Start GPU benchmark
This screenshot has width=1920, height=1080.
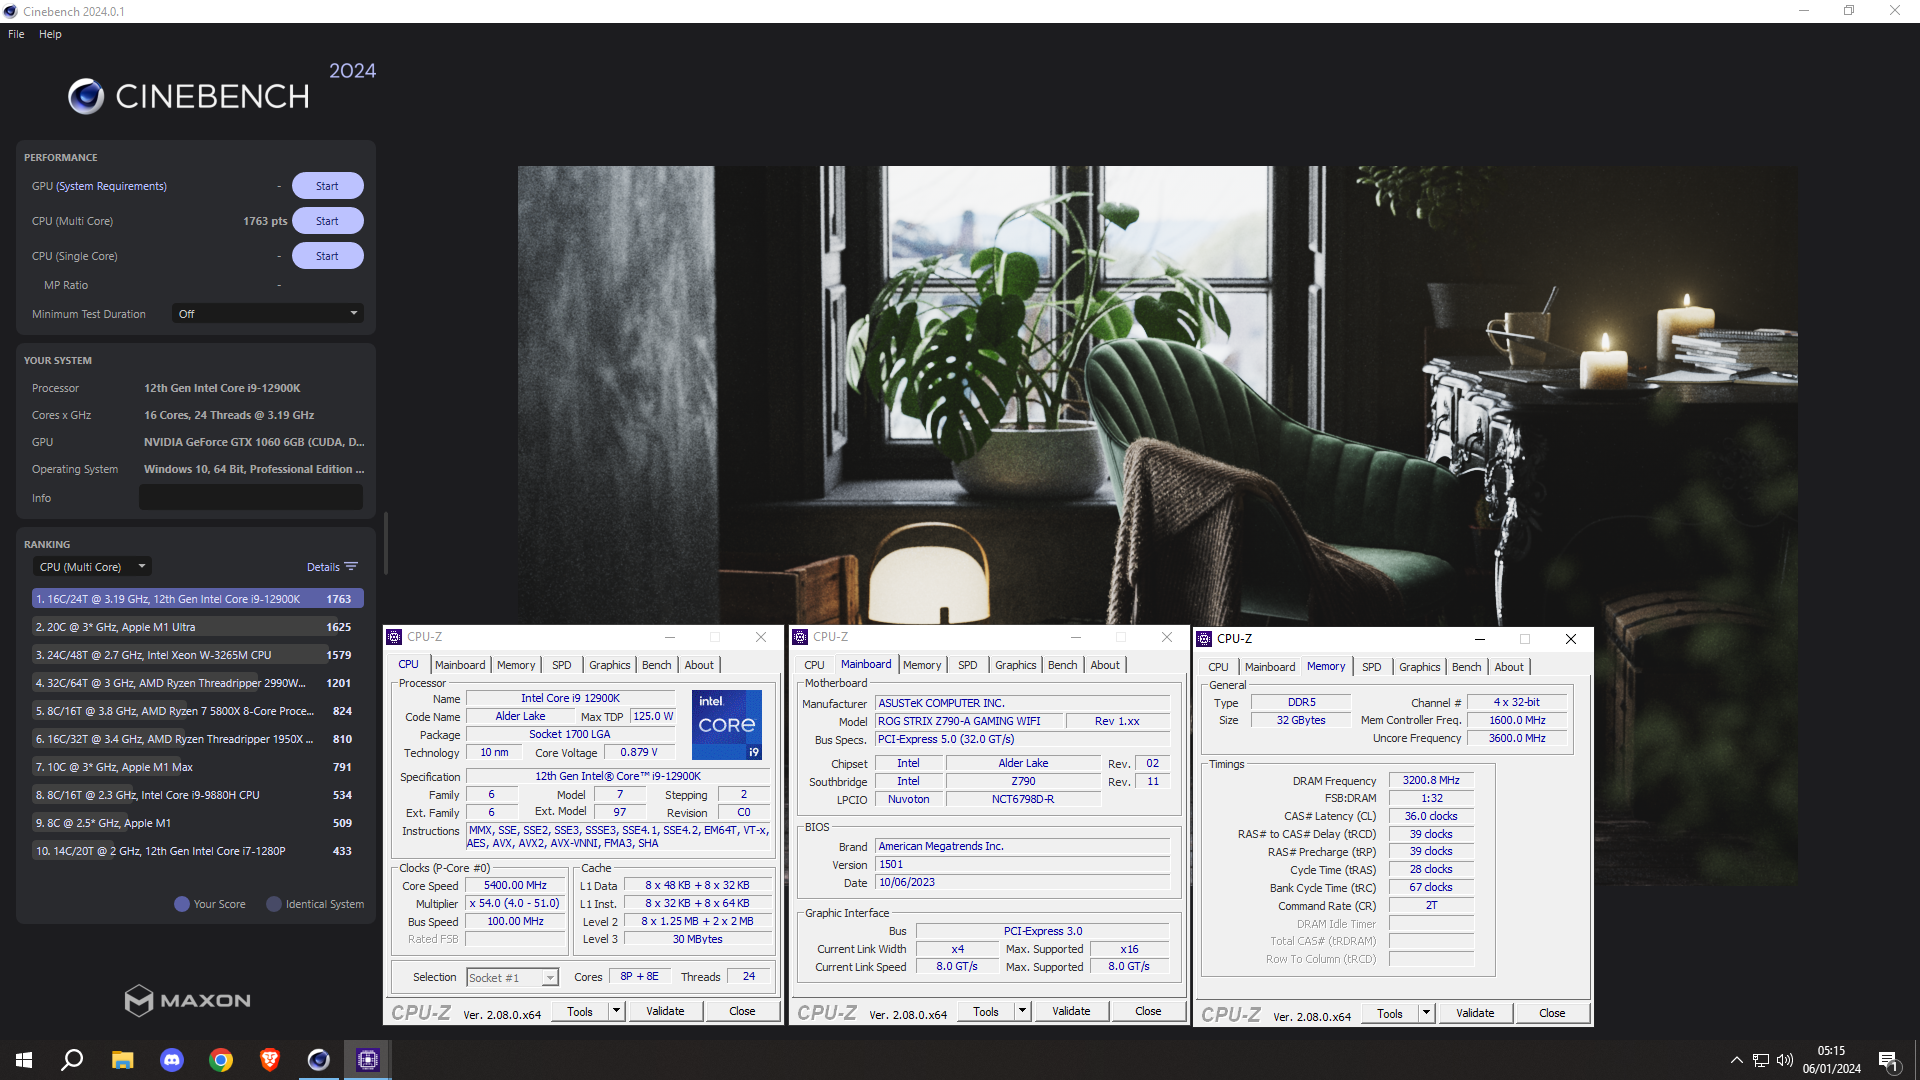(x=327, y=186)
